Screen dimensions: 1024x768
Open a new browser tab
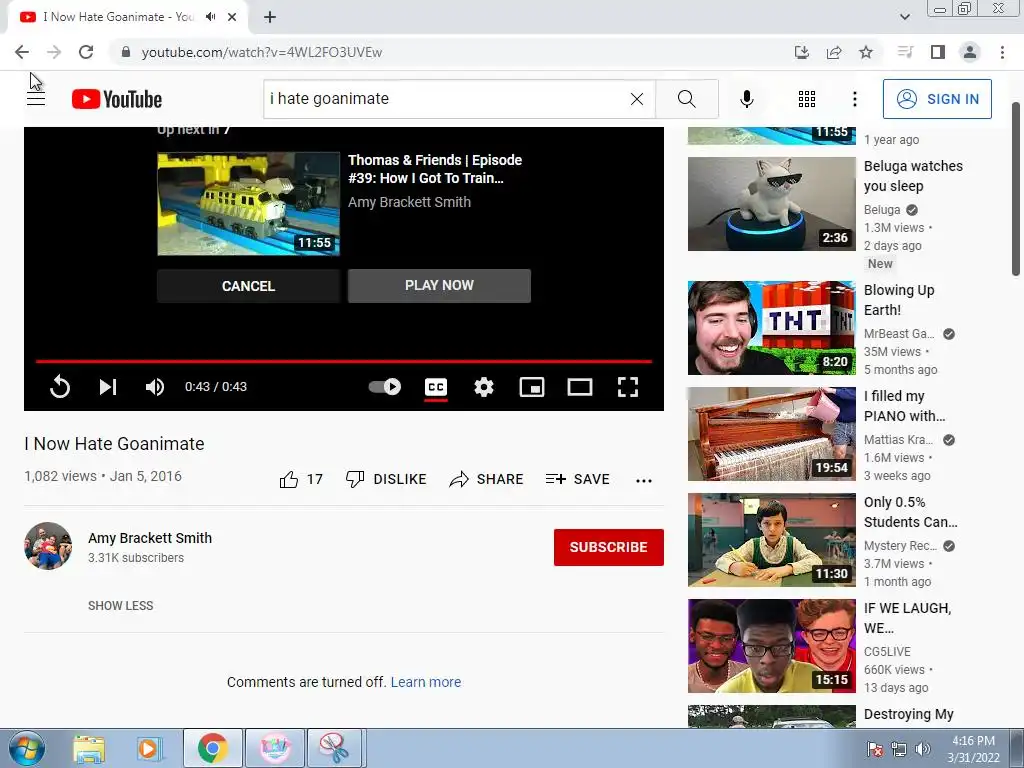coord(270,18)
